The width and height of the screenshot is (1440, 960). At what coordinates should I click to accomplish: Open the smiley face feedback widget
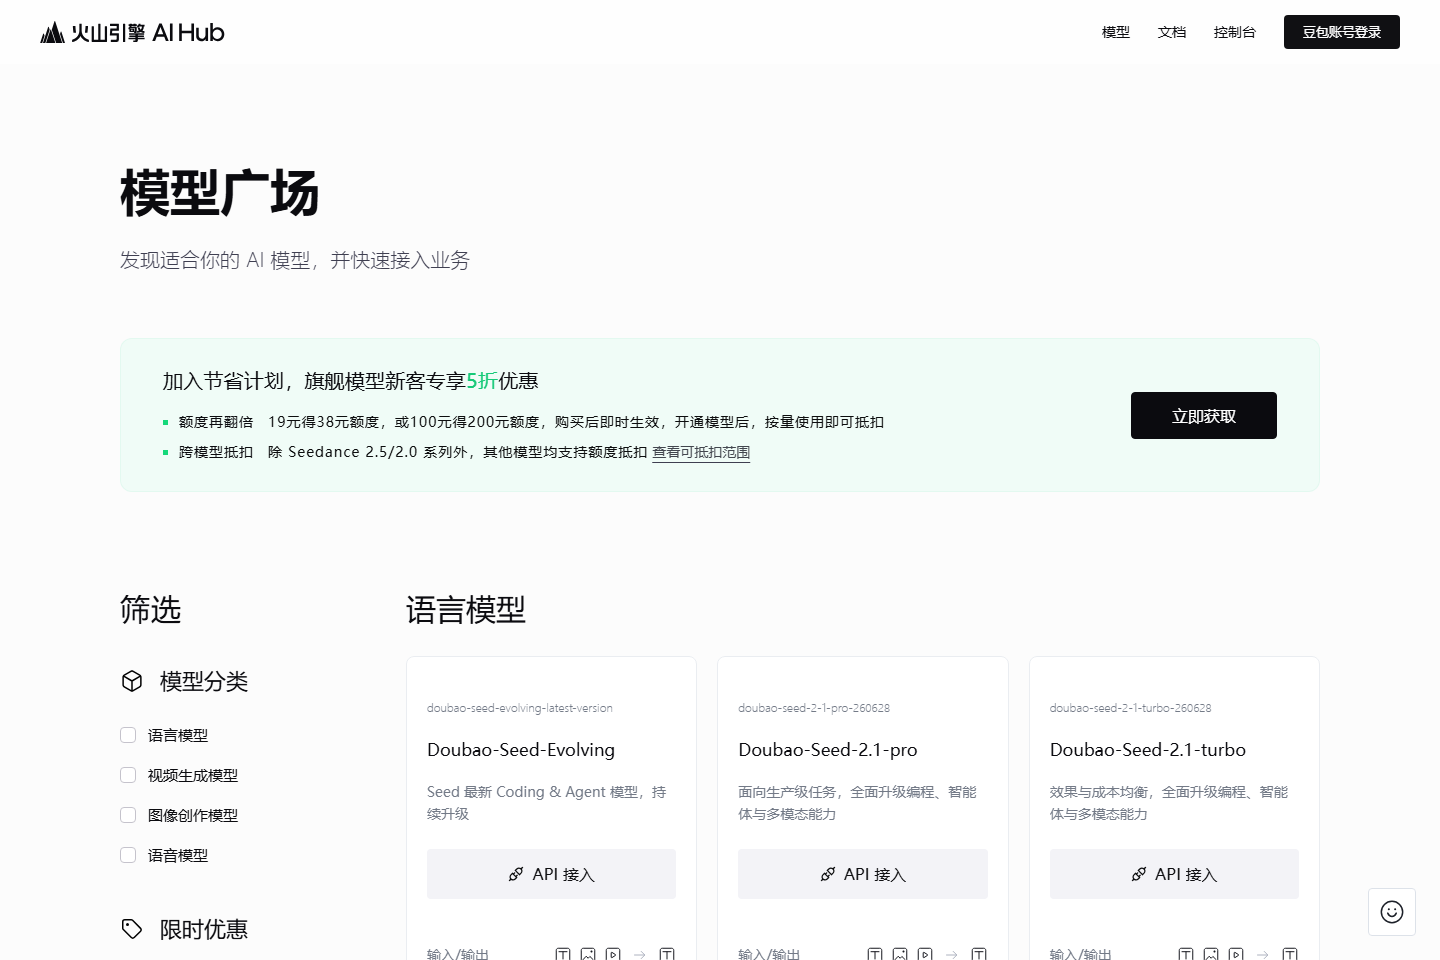[x=1392, y=912]
